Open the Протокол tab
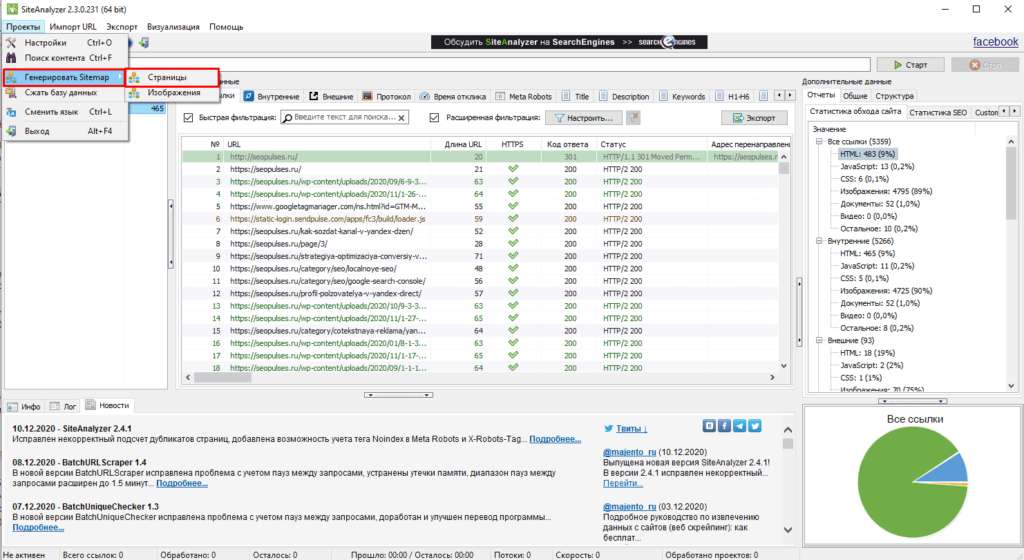The image size is (1024, 560). pyautogui.click(x=387, y=96)
